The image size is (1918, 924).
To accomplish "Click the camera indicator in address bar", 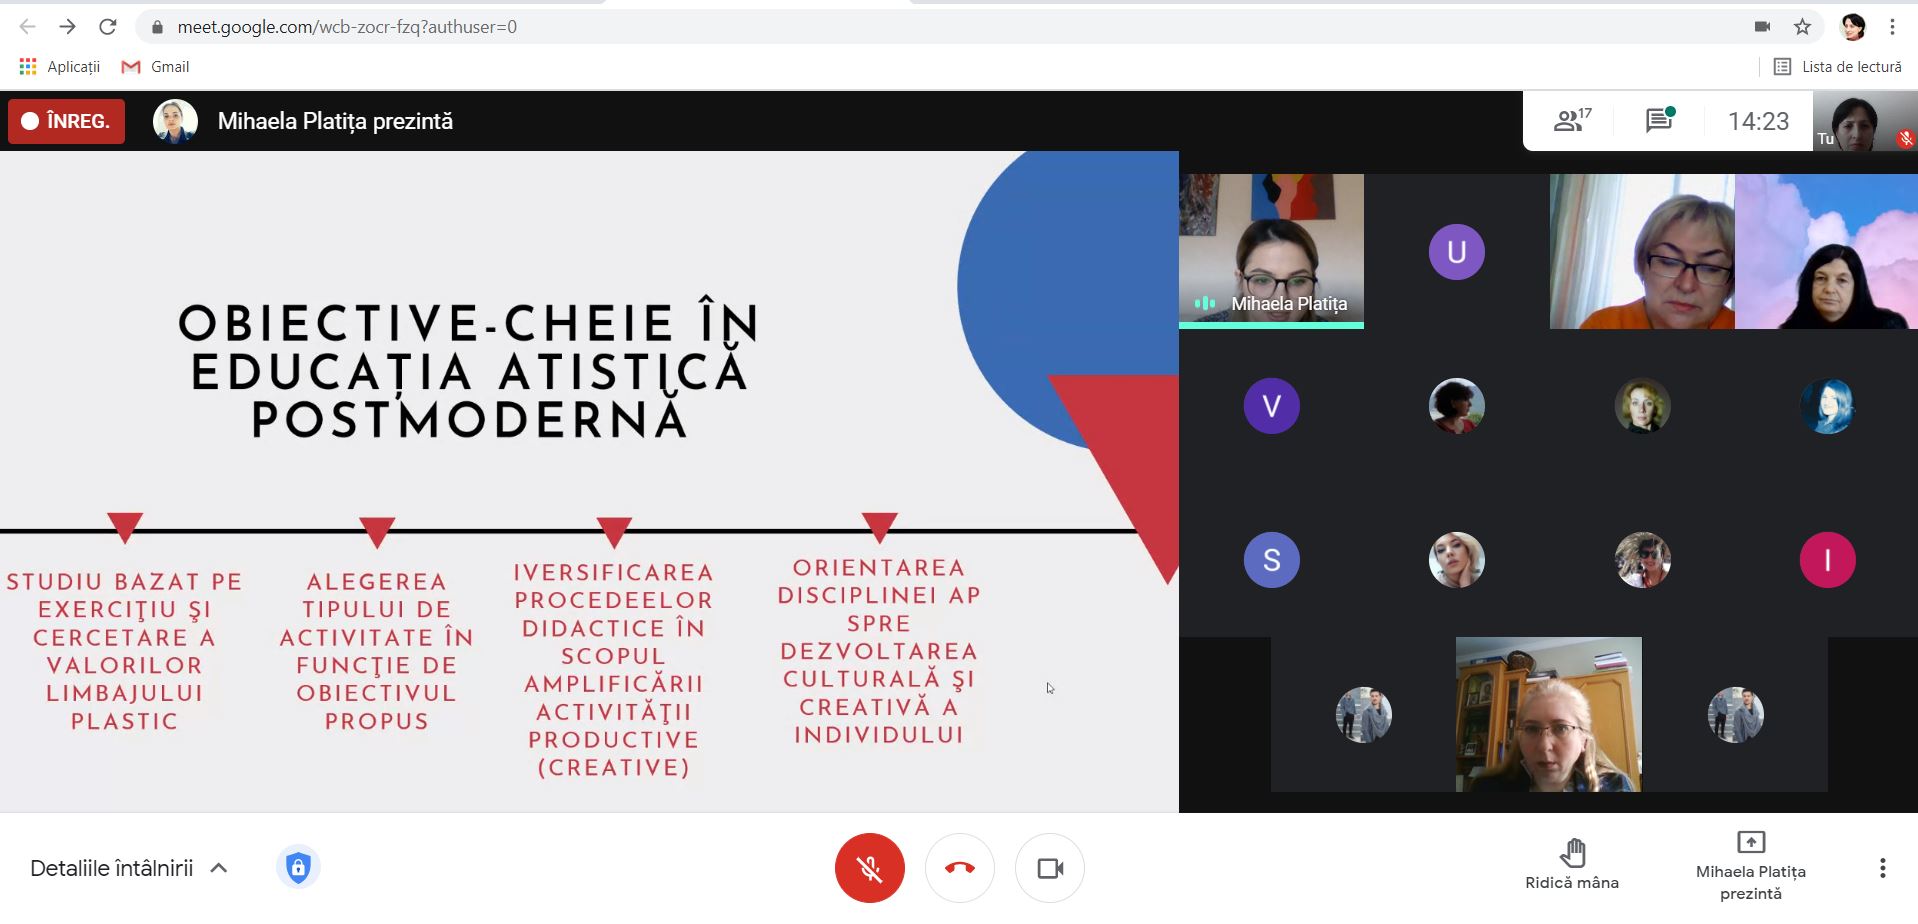I will click(1762, 27).
